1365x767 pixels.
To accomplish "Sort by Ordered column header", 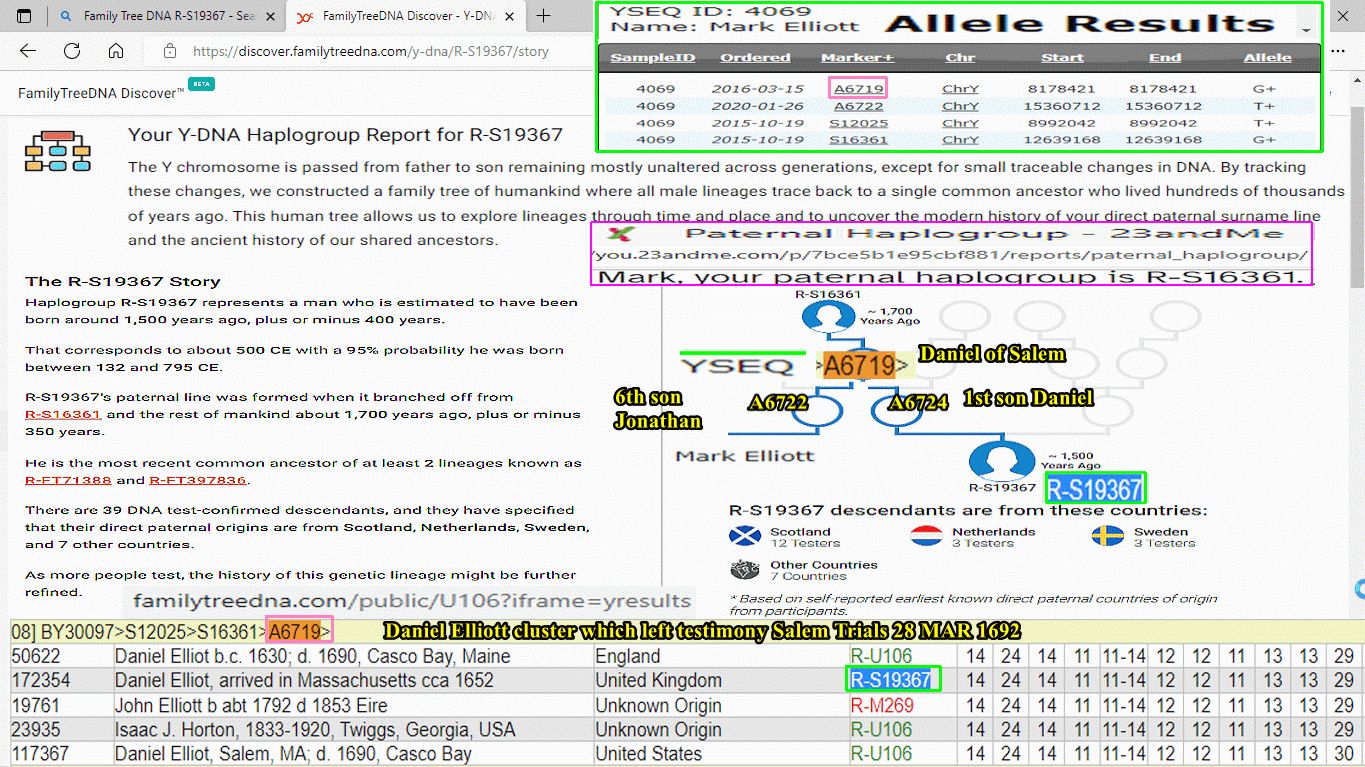I will pyautogui.click(x=755, y=58).
